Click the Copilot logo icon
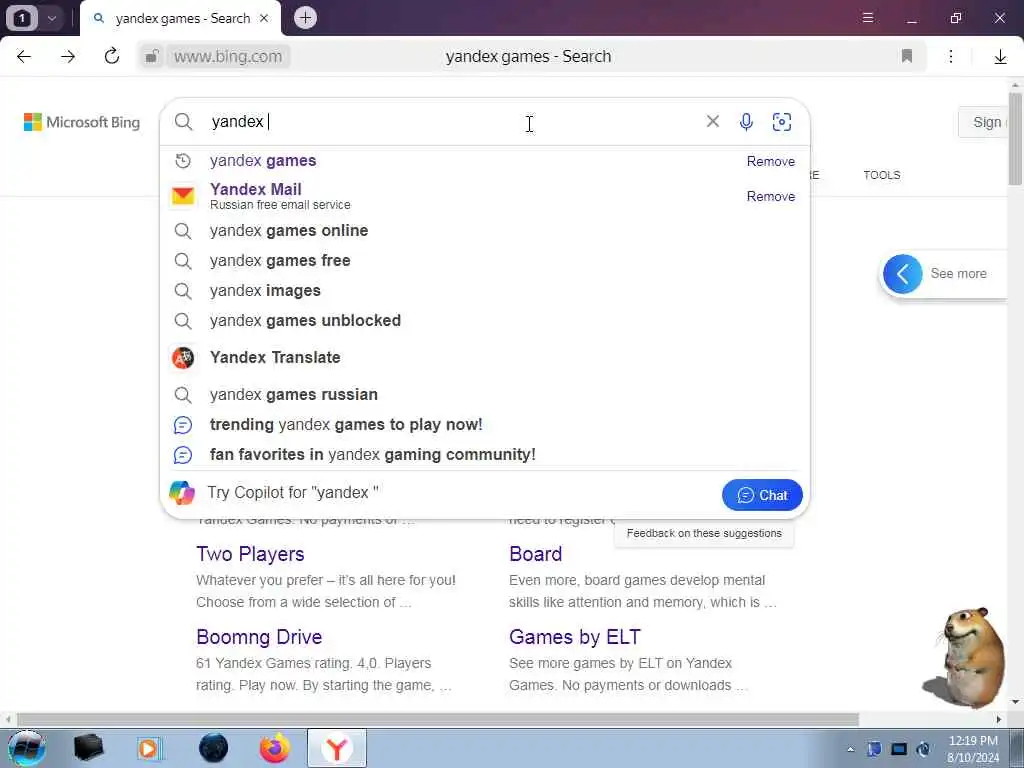Viewport: 1024px width, 768px height. click(x=182, y=493)
